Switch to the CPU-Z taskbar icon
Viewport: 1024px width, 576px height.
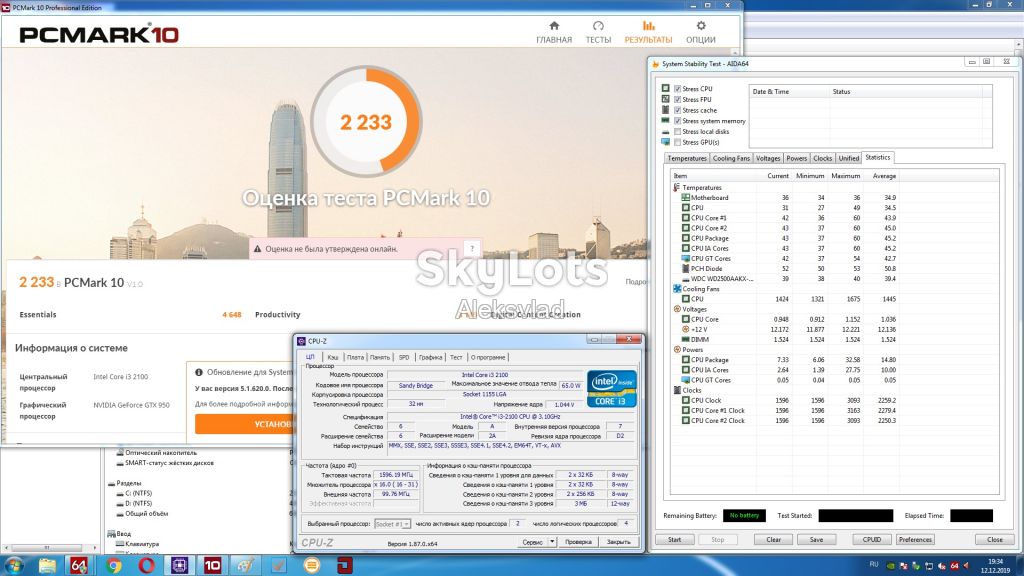[x=180, y=566]
